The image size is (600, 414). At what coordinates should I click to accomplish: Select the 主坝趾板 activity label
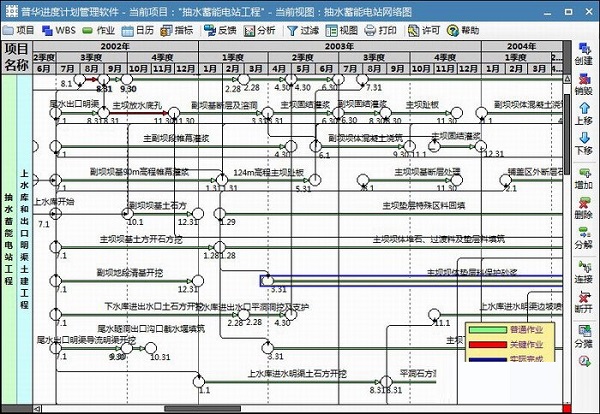(422, 104)
